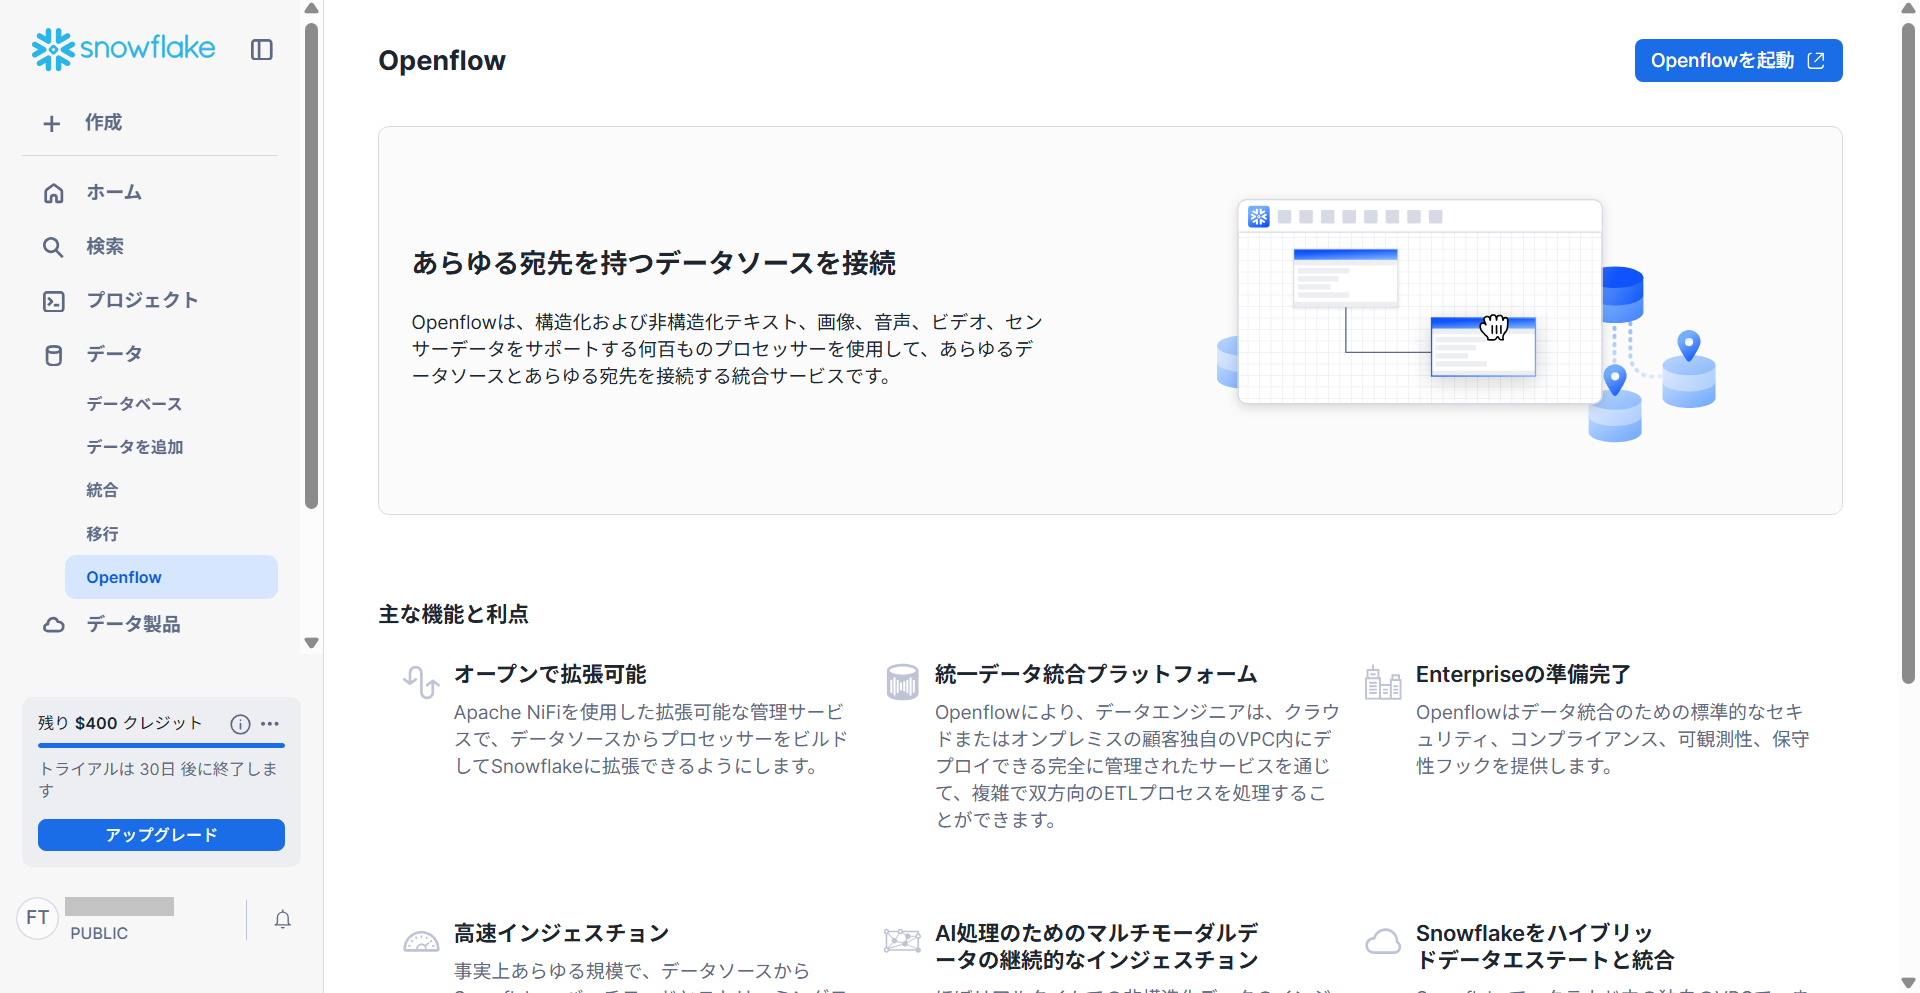Click the Openflowを起動 button
This screenshot has width=1920, height=993.
(1738, 61)
